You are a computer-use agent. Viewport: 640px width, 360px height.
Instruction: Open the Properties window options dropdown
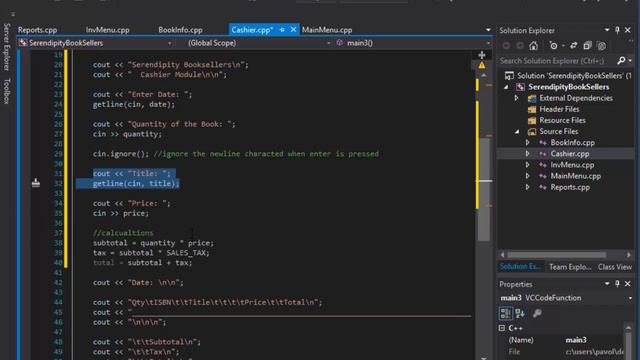pyautogui.click(x=607, y=283)
